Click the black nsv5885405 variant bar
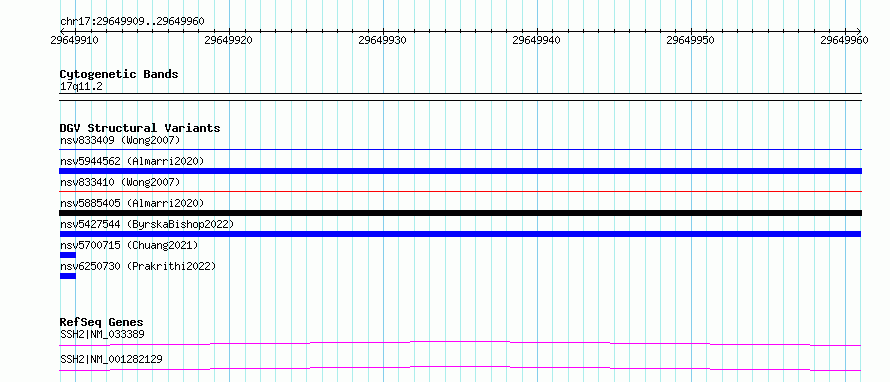 click(460, 213)
